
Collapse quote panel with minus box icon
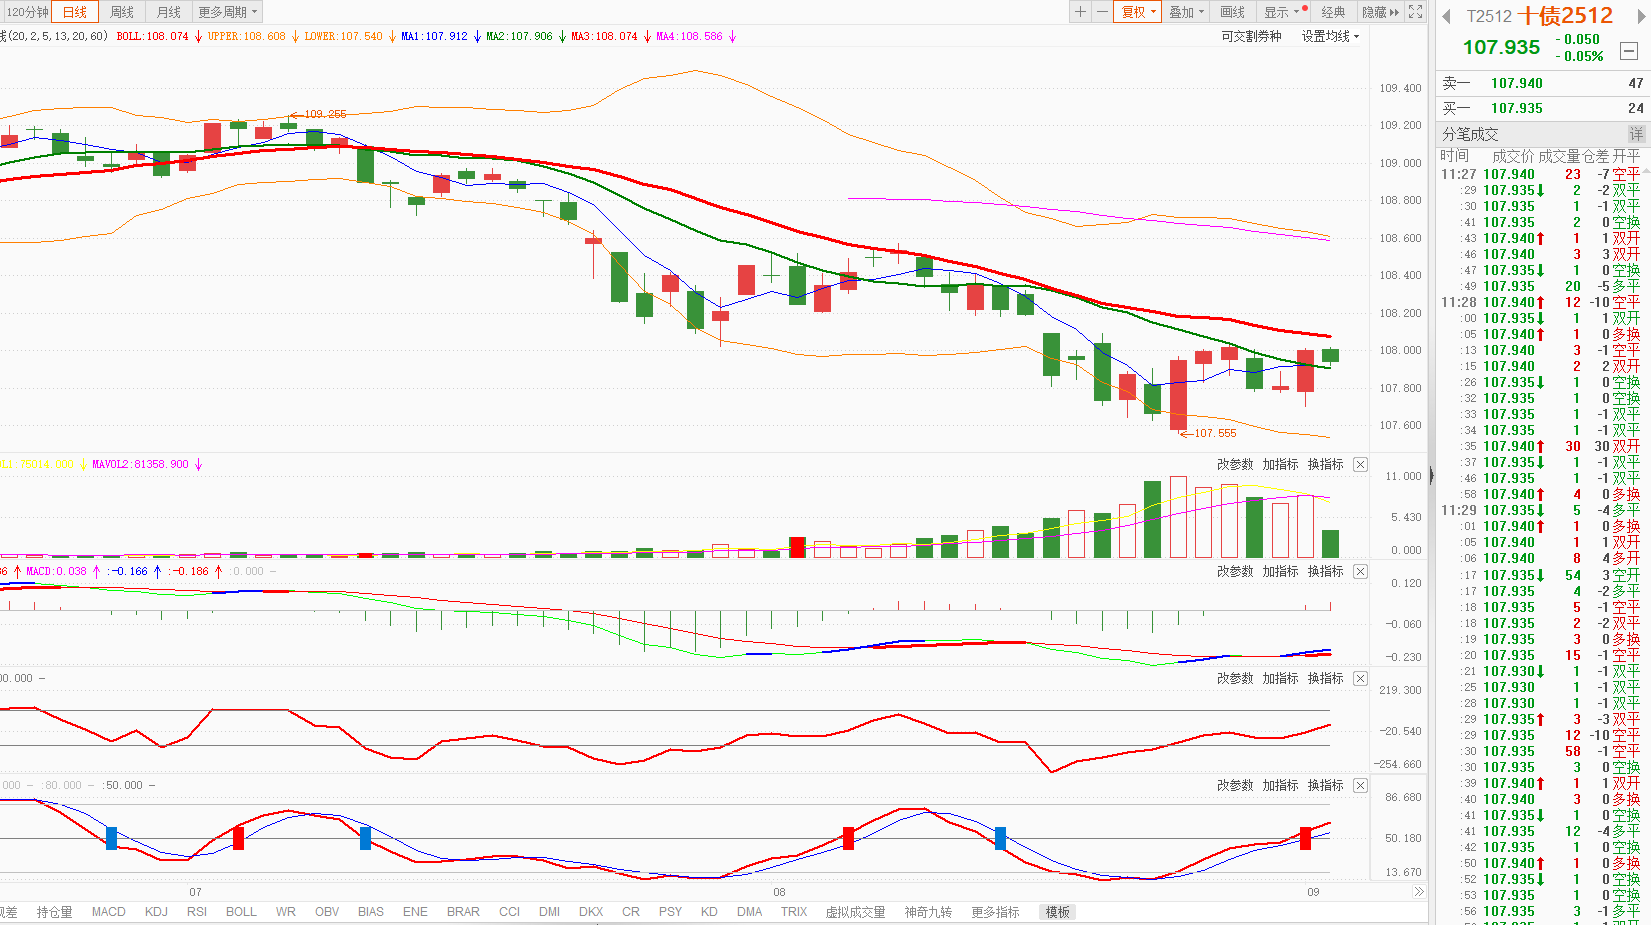pos(1629,51)
